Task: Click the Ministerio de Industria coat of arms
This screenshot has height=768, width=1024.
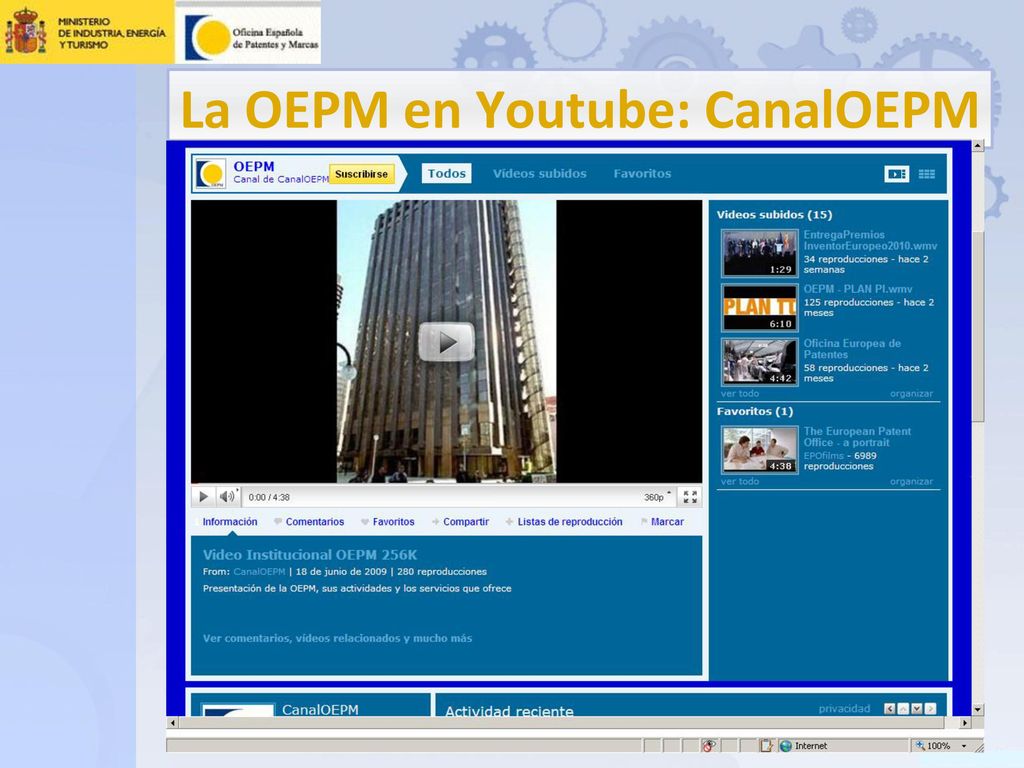Action: pyautogui.click(x=25, y=31)
